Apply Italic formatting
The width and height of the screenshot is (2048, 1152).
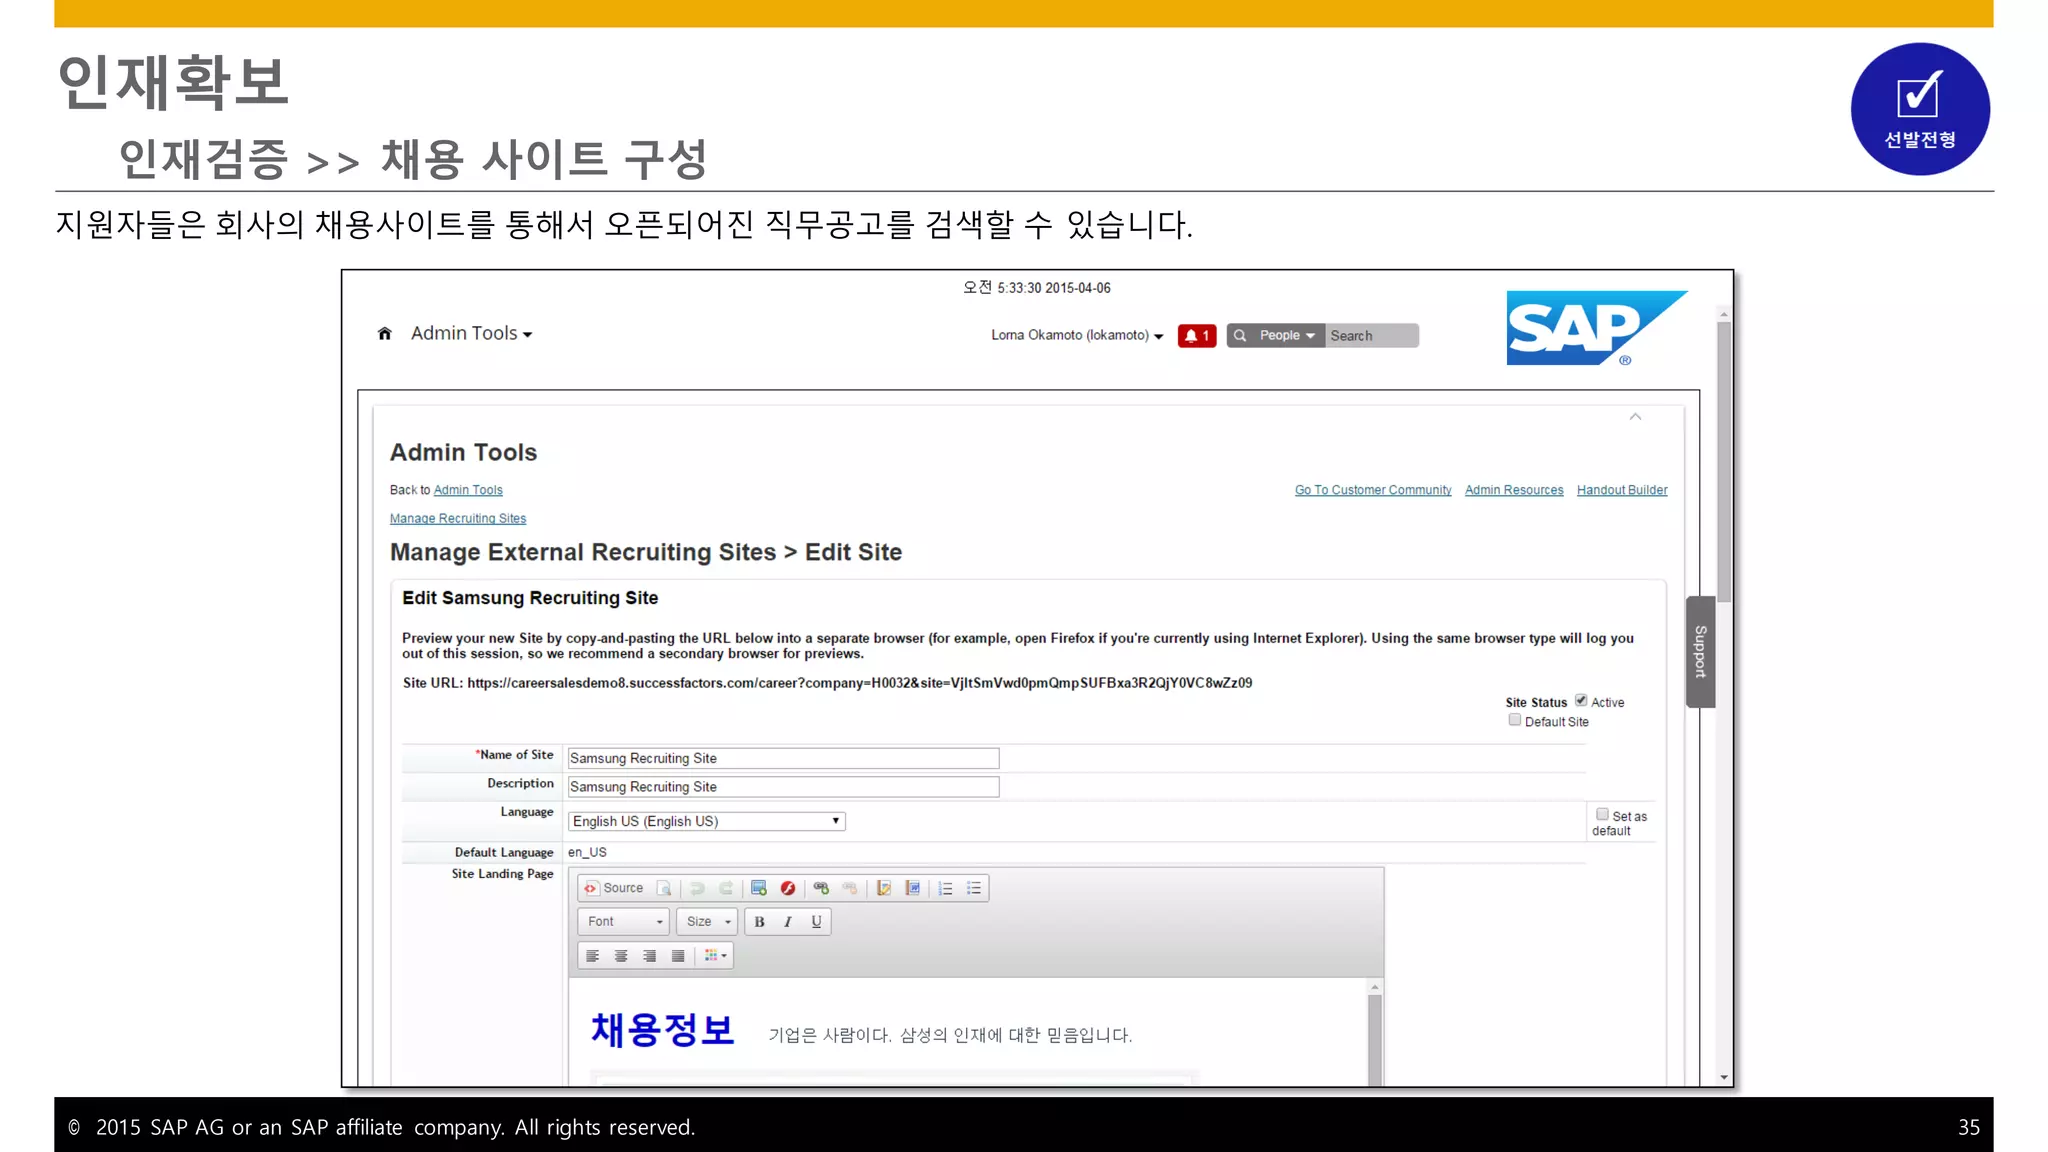tap(788, 922)
